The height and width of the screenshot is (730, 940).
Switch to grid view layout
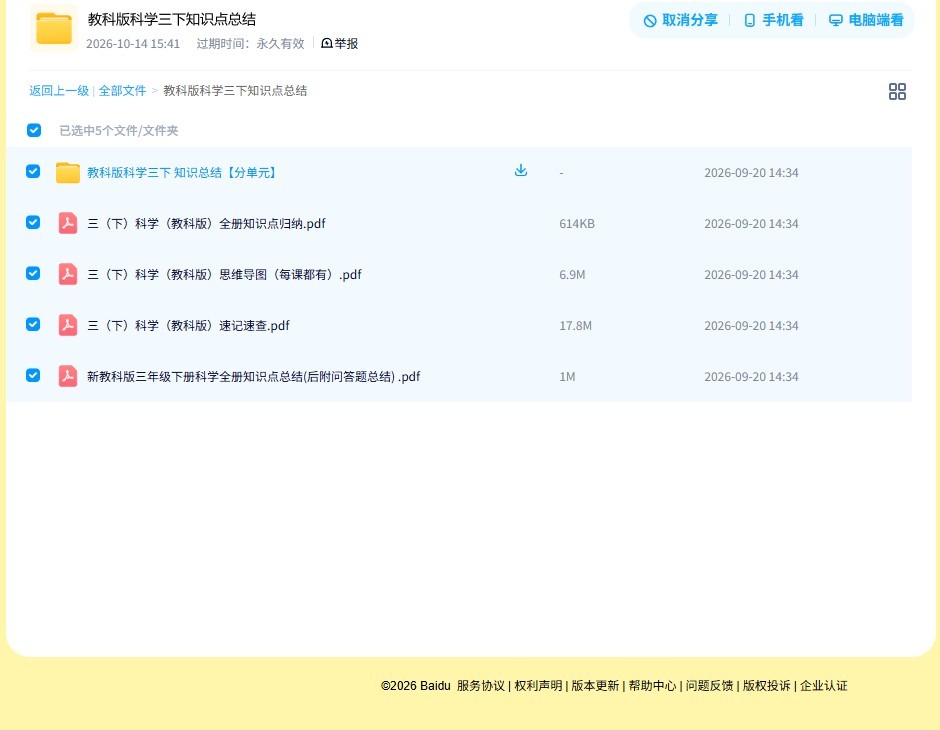(x=897, y=92)
